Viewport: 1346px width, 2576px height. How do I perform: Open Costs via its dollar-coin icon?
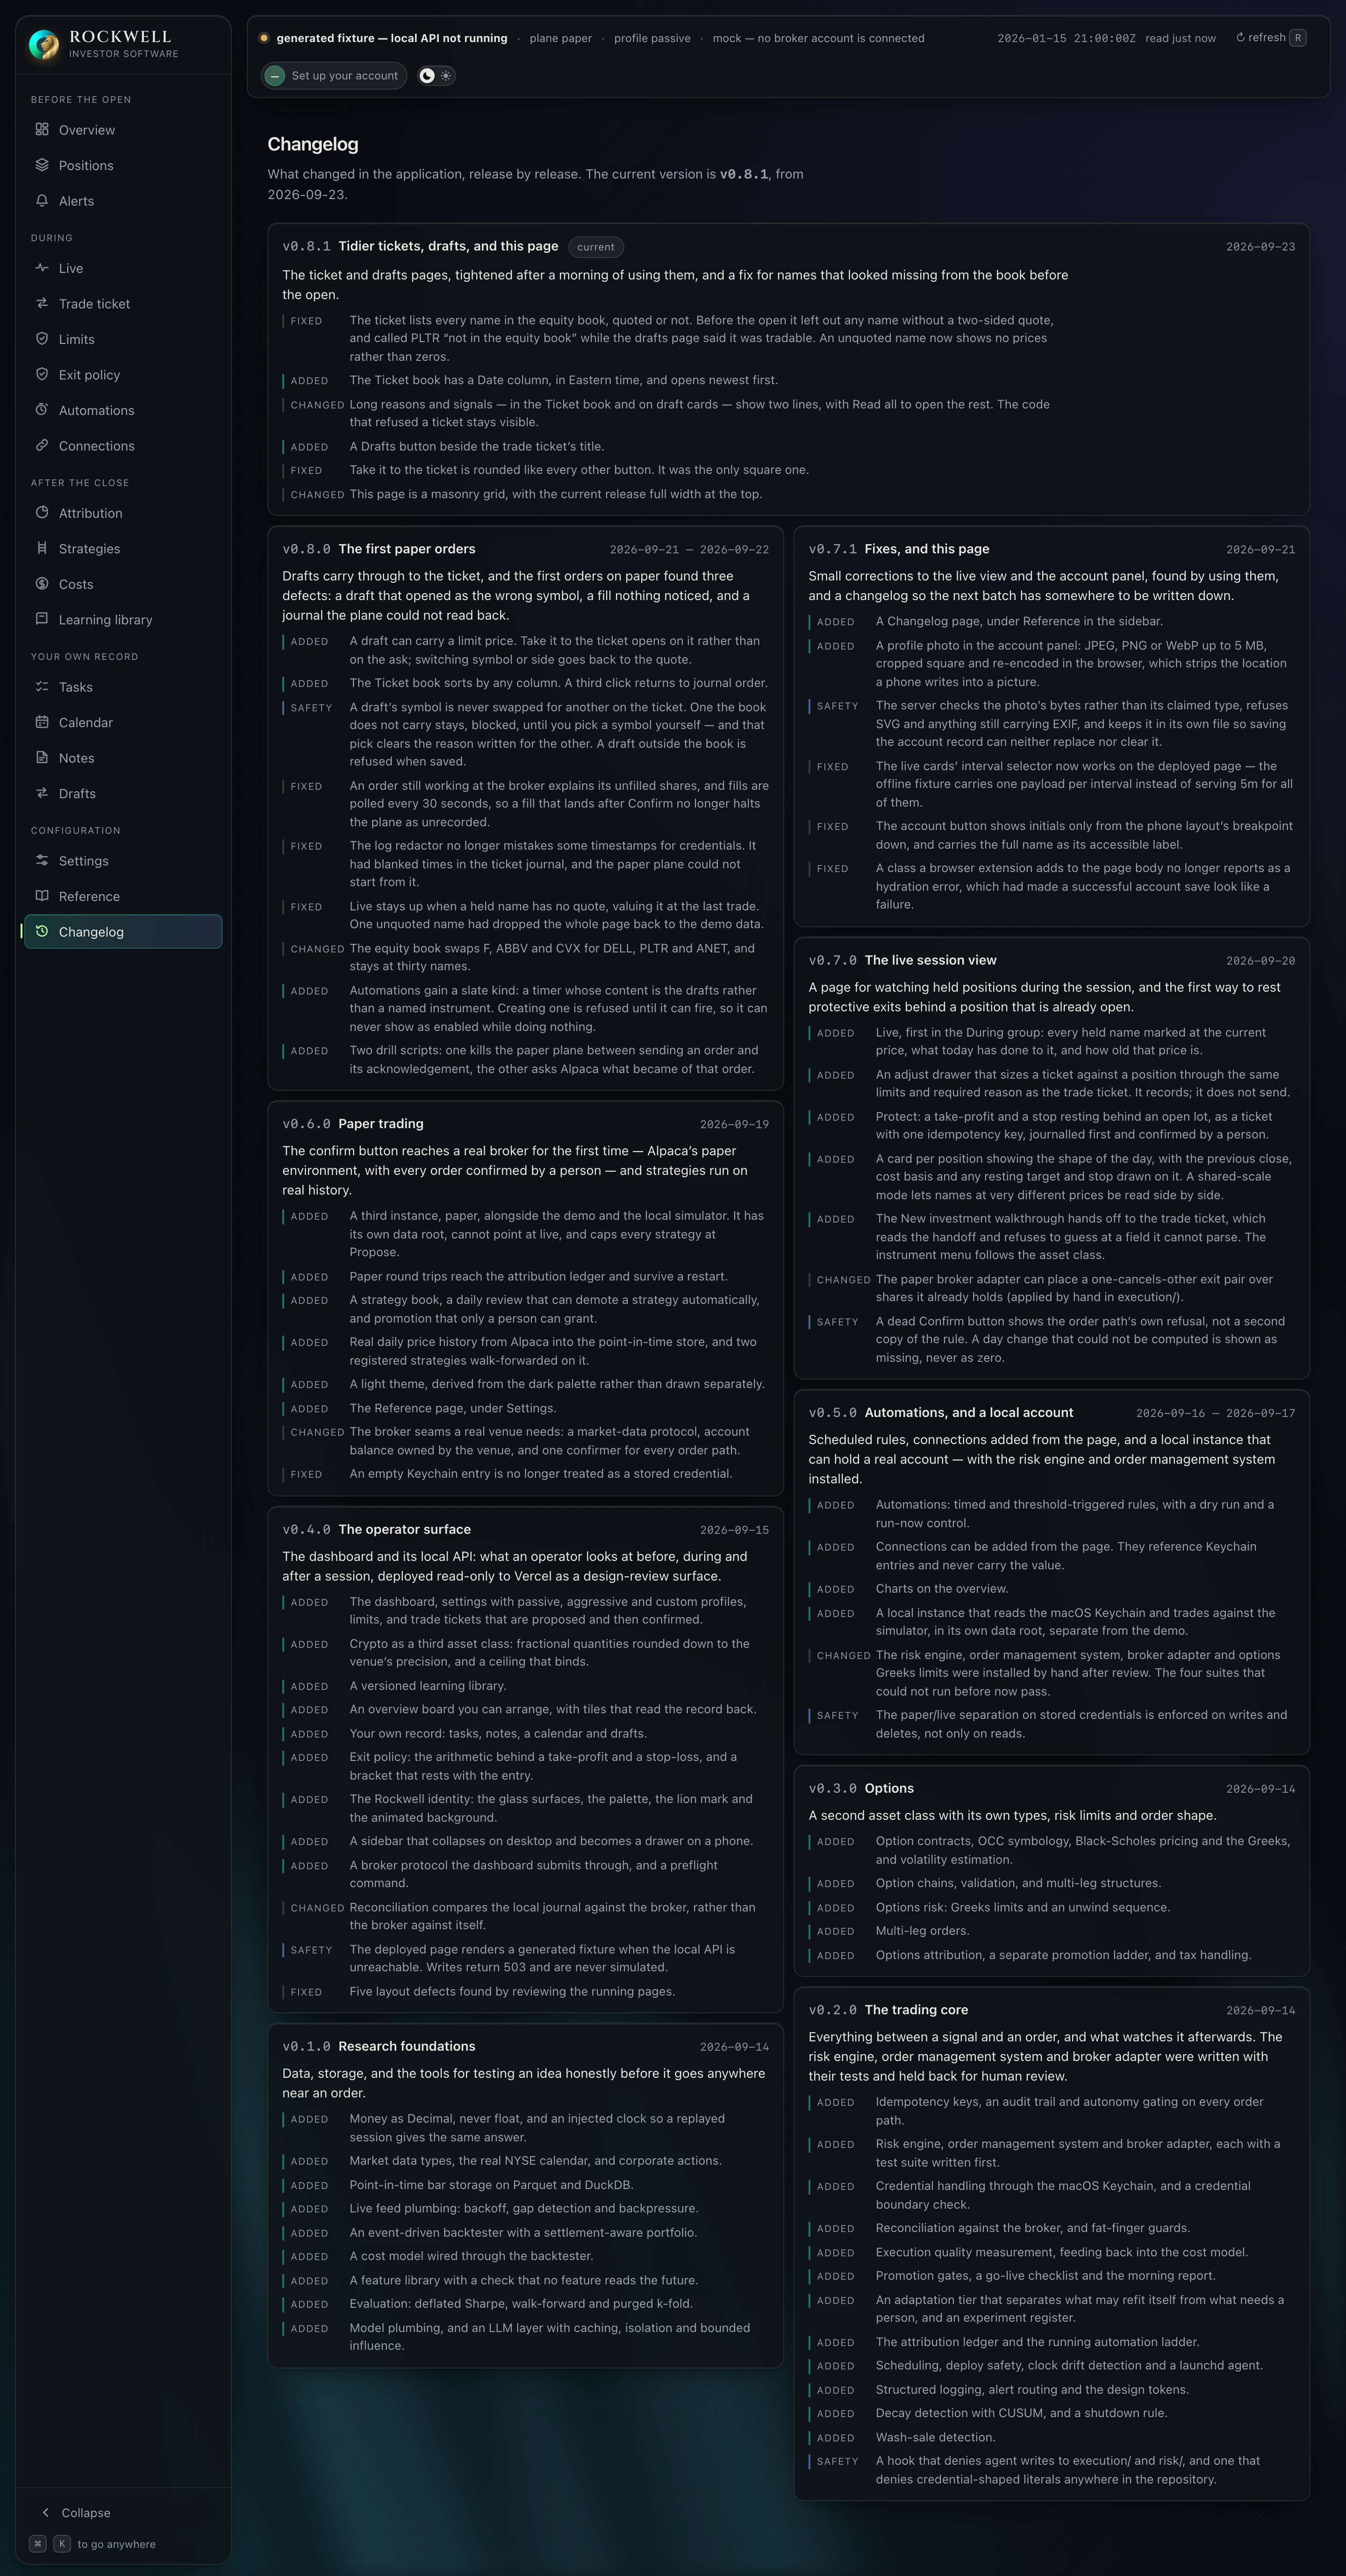tap(42, 584)
